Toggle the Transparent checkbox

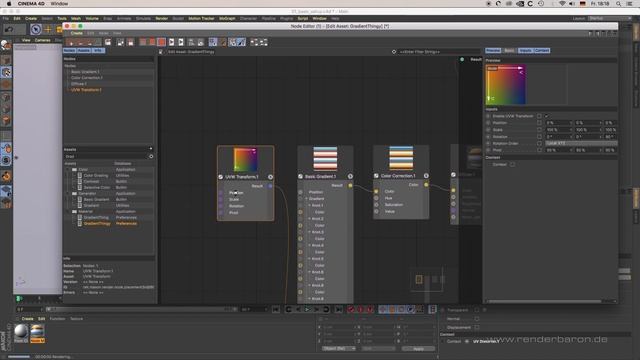(x=477, y=310)
